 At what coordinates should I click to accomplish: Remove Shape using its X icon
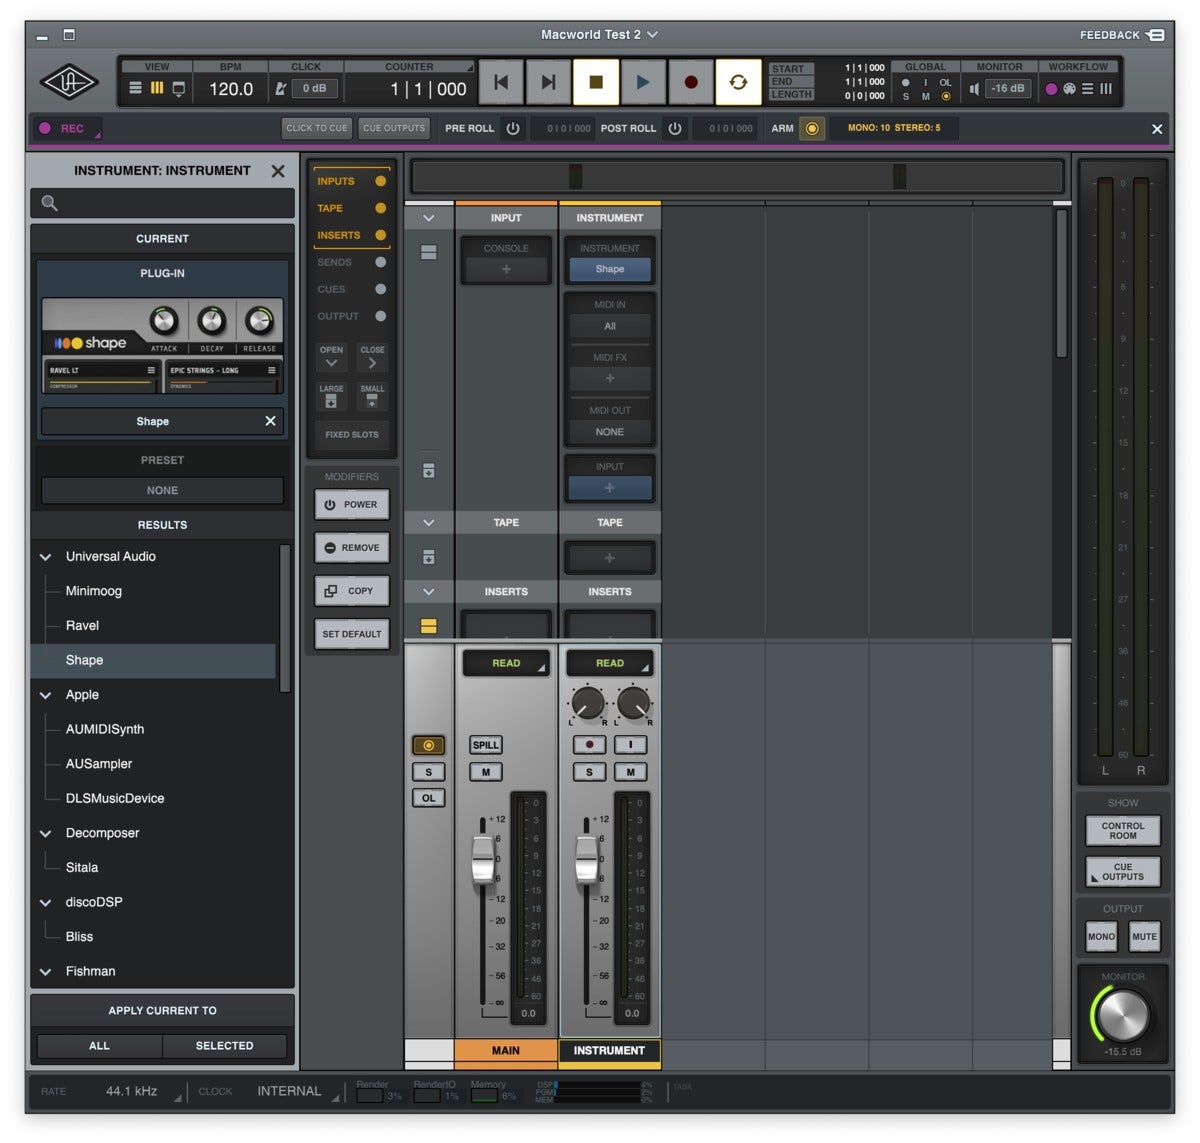point(270,421)
